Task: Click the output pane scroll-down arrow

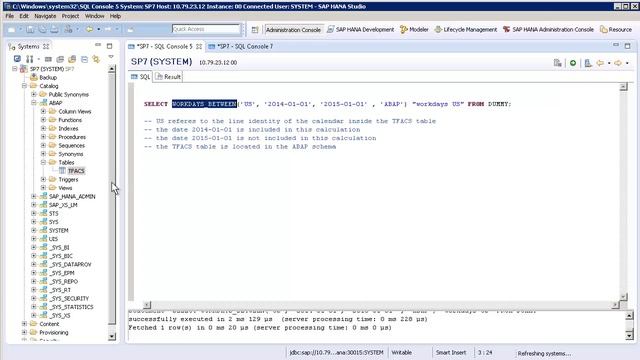Action: [629, 336]
